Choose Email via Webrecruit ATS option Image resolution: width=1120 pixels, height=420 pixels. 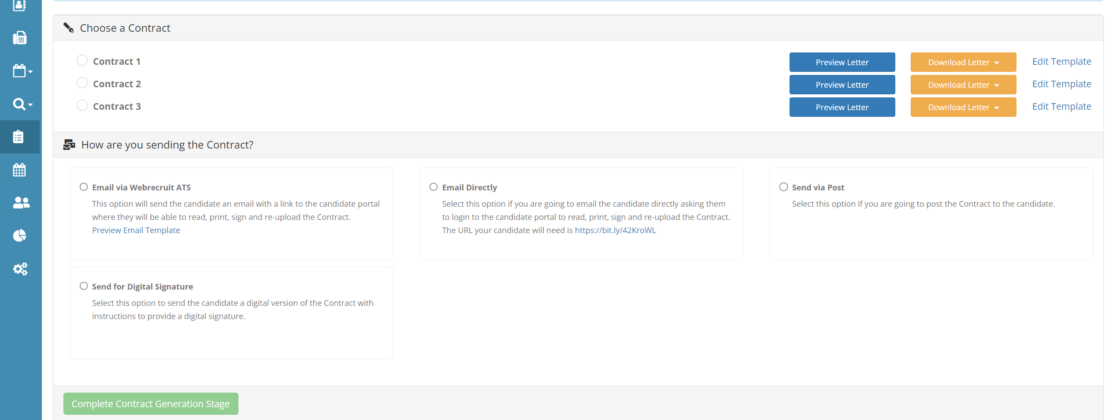(83, 187)
